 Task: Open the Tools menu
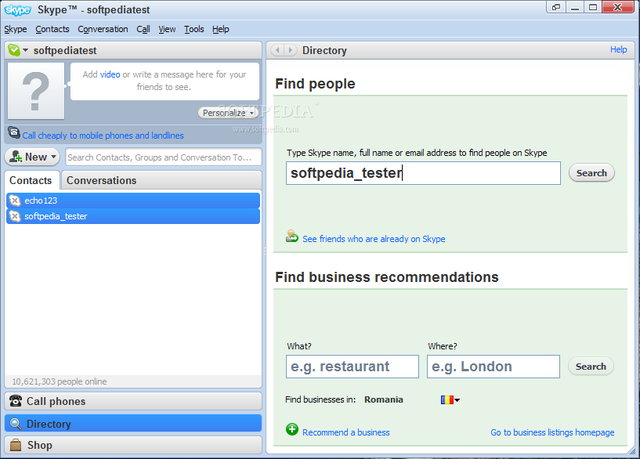(x=194, y=29)
